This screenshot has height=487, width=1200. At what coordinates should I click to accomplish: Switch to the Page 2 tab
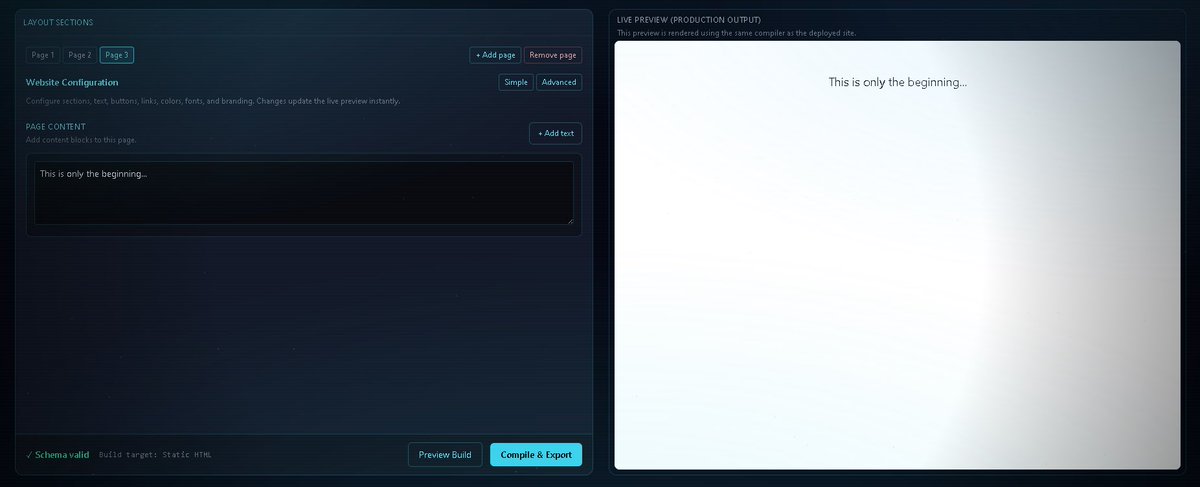80,55
